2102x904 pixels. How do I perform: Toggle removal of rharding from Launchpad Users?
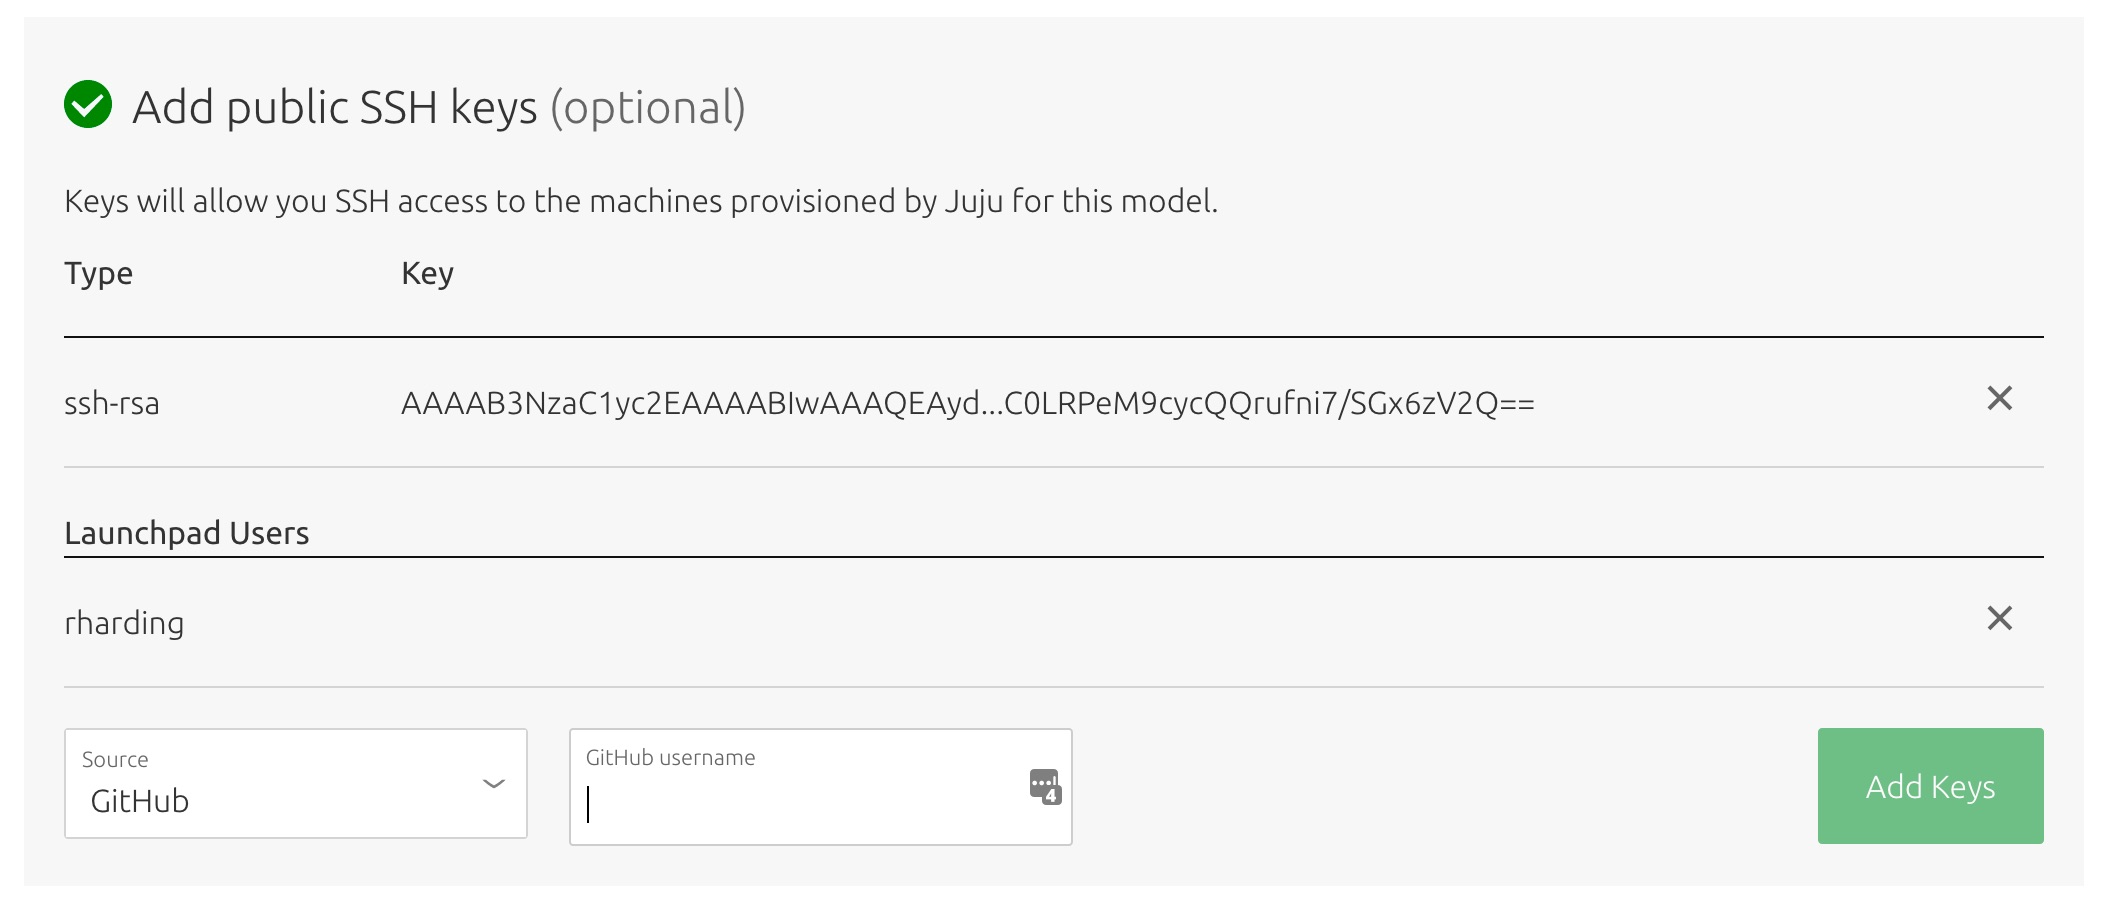click(2000, 619)
